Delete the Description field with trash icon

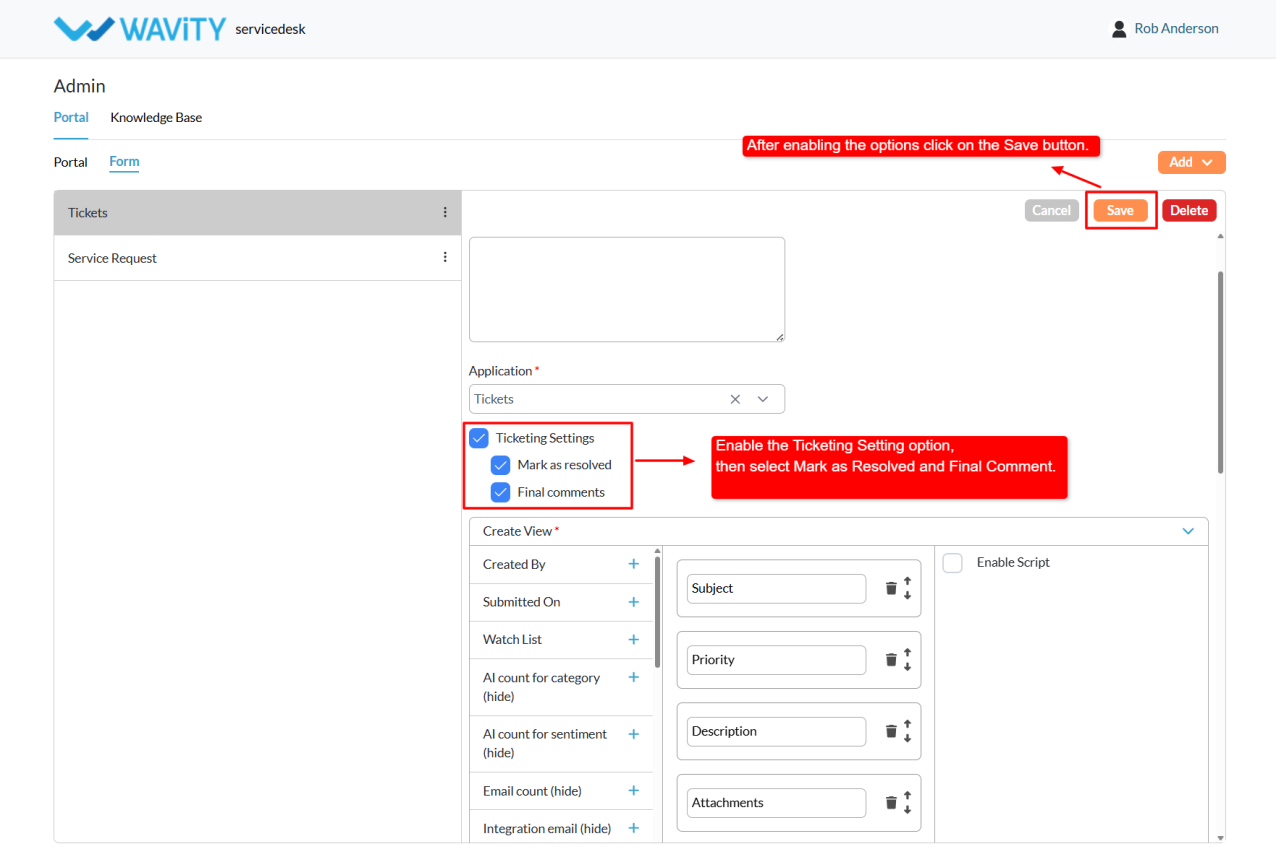pyautogui.click(x=891, y=731)
